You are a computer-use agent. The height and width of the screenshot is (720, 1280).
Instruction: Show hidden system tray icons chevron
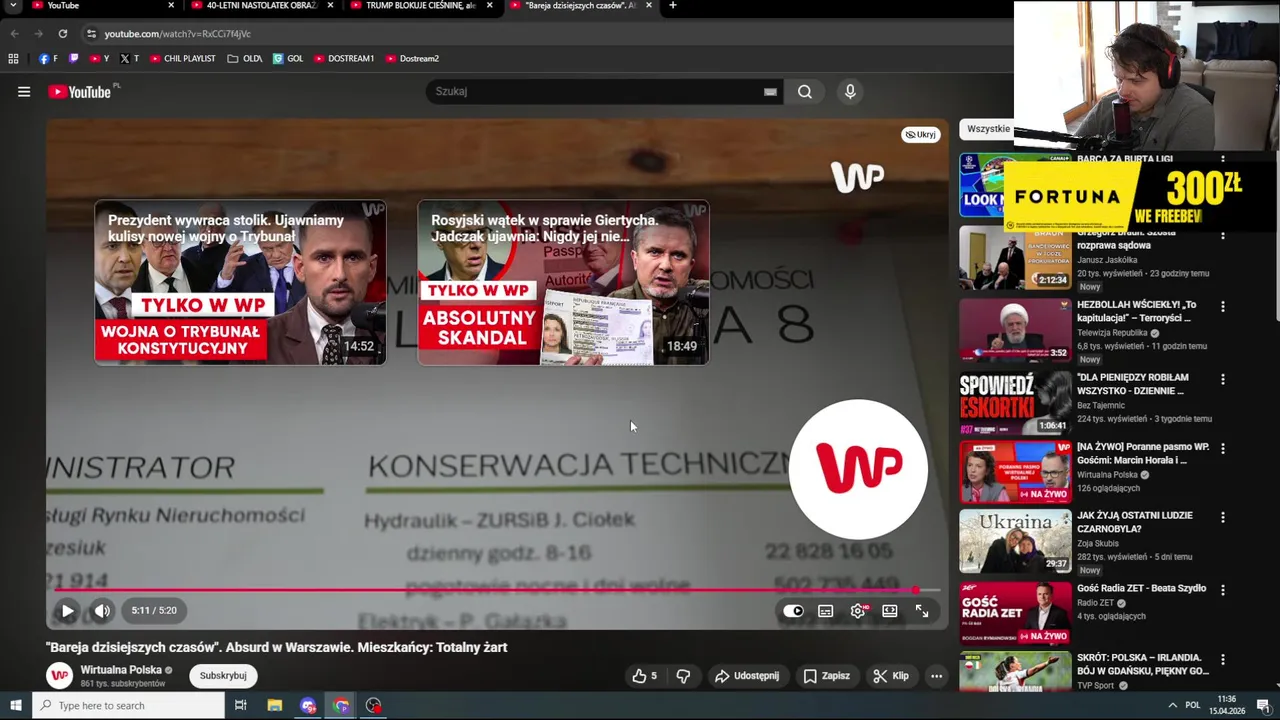[1172, 706]
